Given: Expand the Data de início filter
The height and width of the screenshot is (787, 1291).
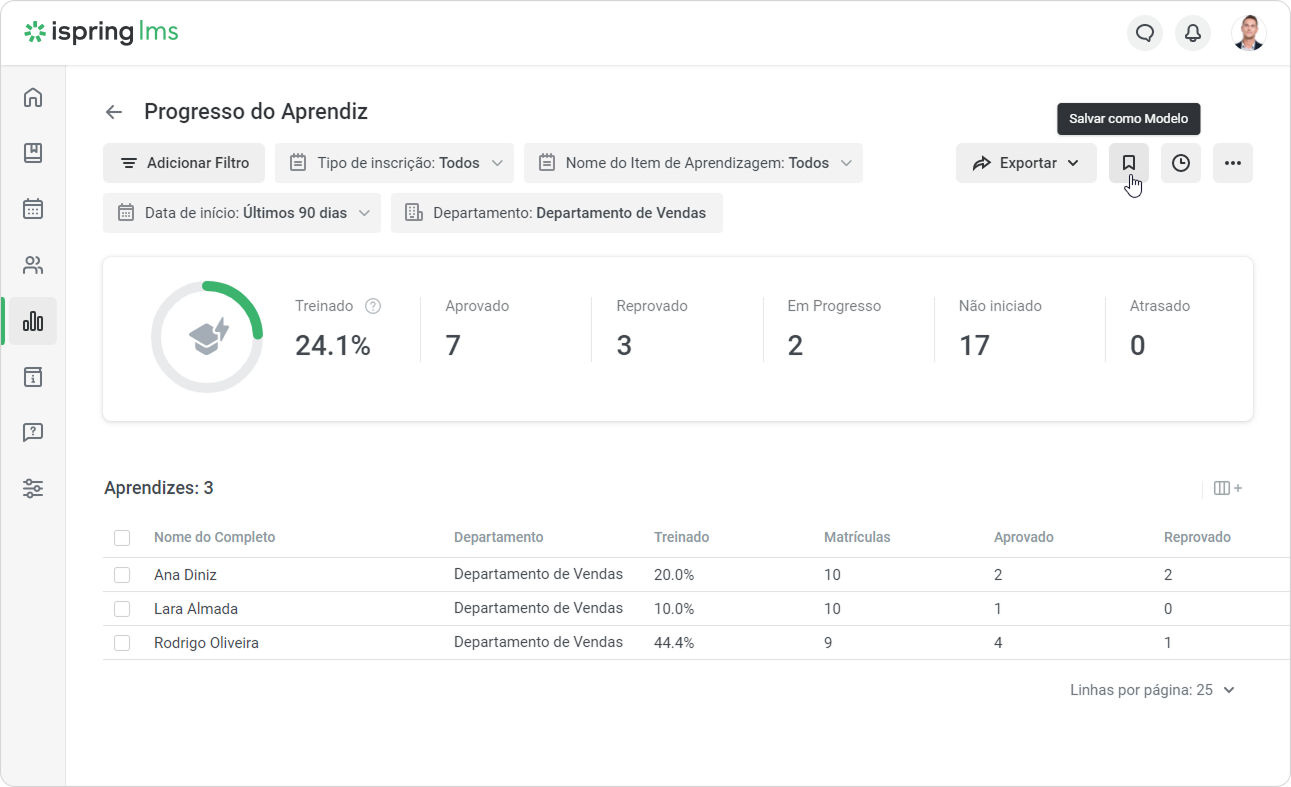Looking at the screenshot, I should point(242,213).
